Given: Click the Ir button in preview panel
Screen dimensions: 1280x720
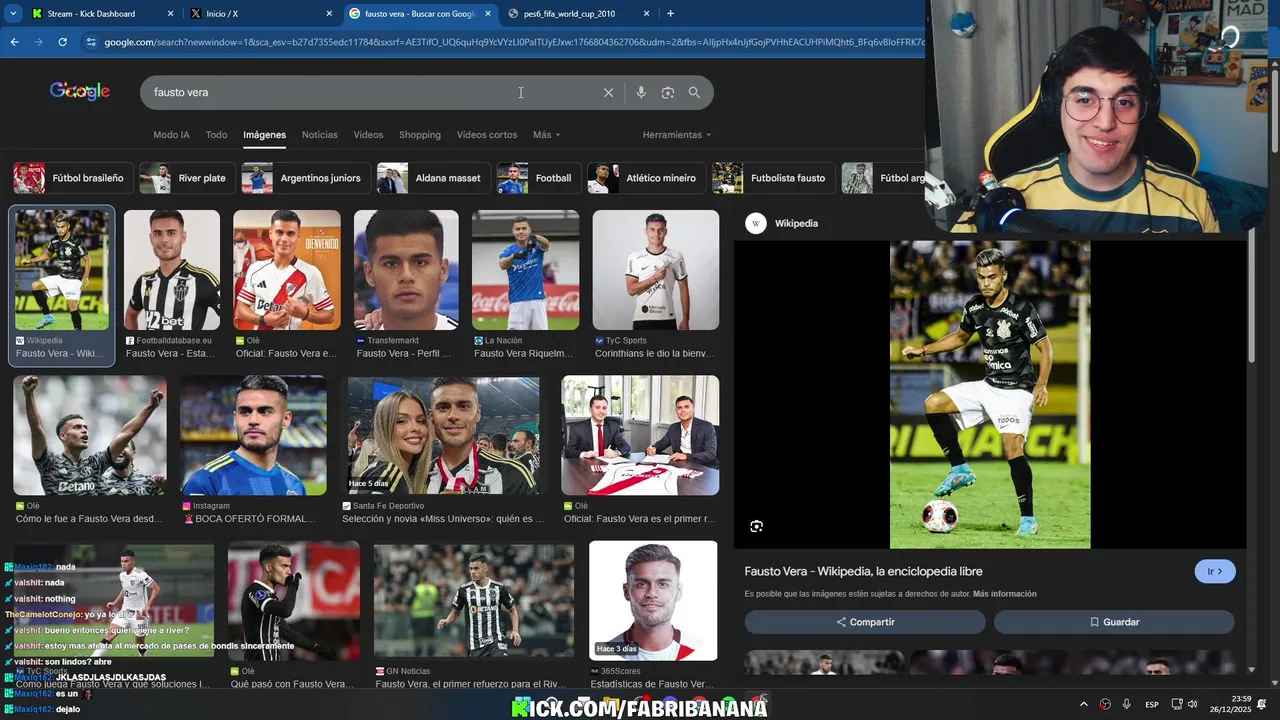Looking at the screenshot, I should [1215, 571].
